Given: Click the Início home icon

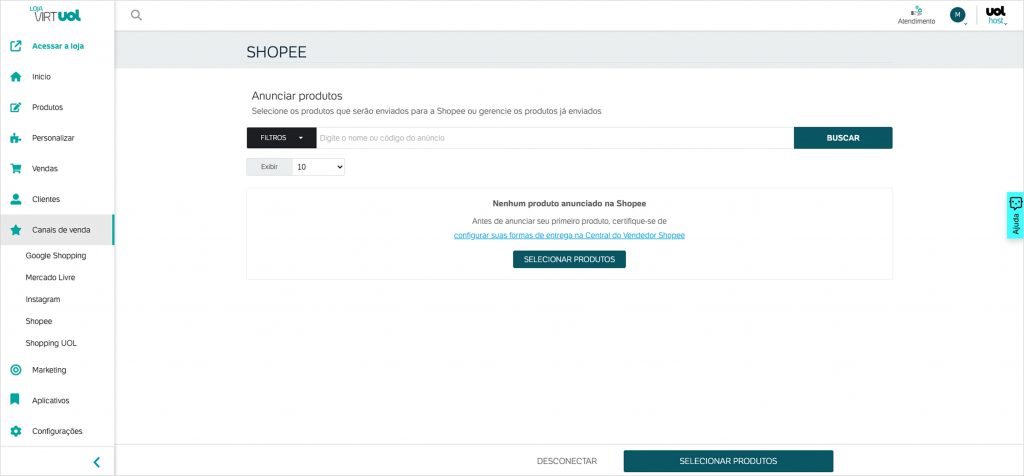Looking at the screenshot, I should coord(16,77).
